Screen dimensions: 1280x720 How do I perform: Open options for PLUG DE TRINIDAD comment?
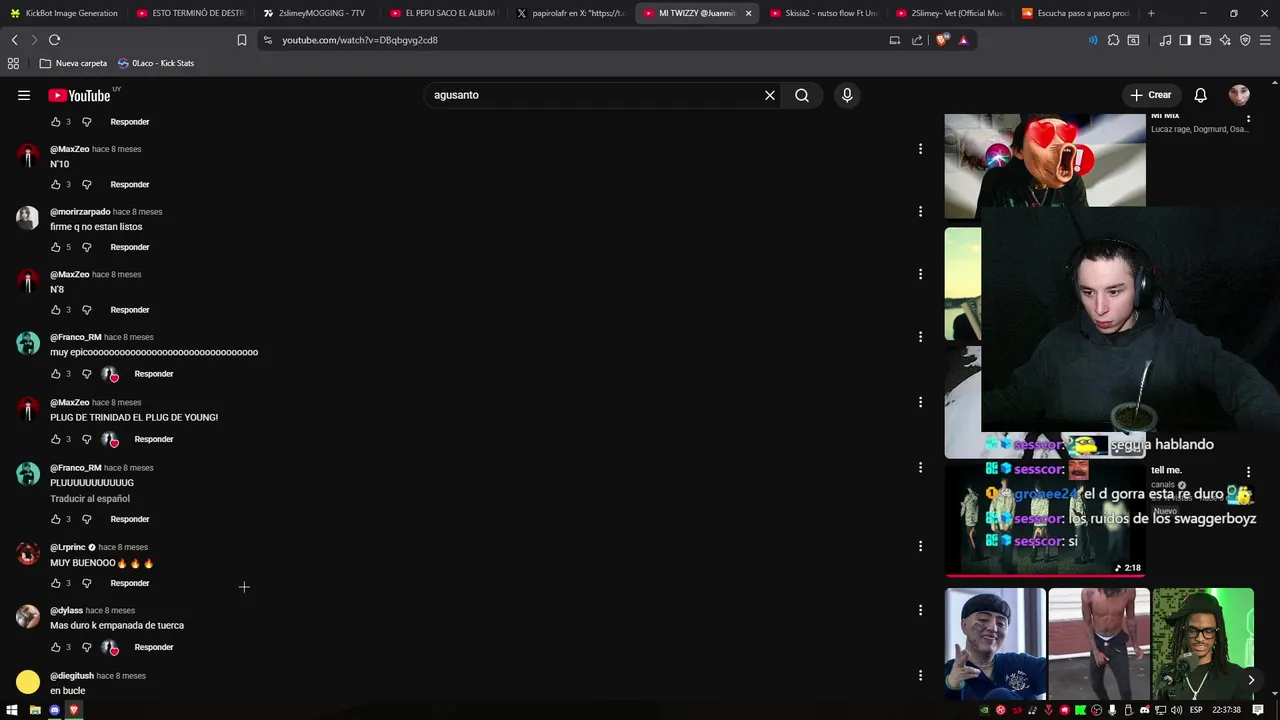click(x=920, y=402)
